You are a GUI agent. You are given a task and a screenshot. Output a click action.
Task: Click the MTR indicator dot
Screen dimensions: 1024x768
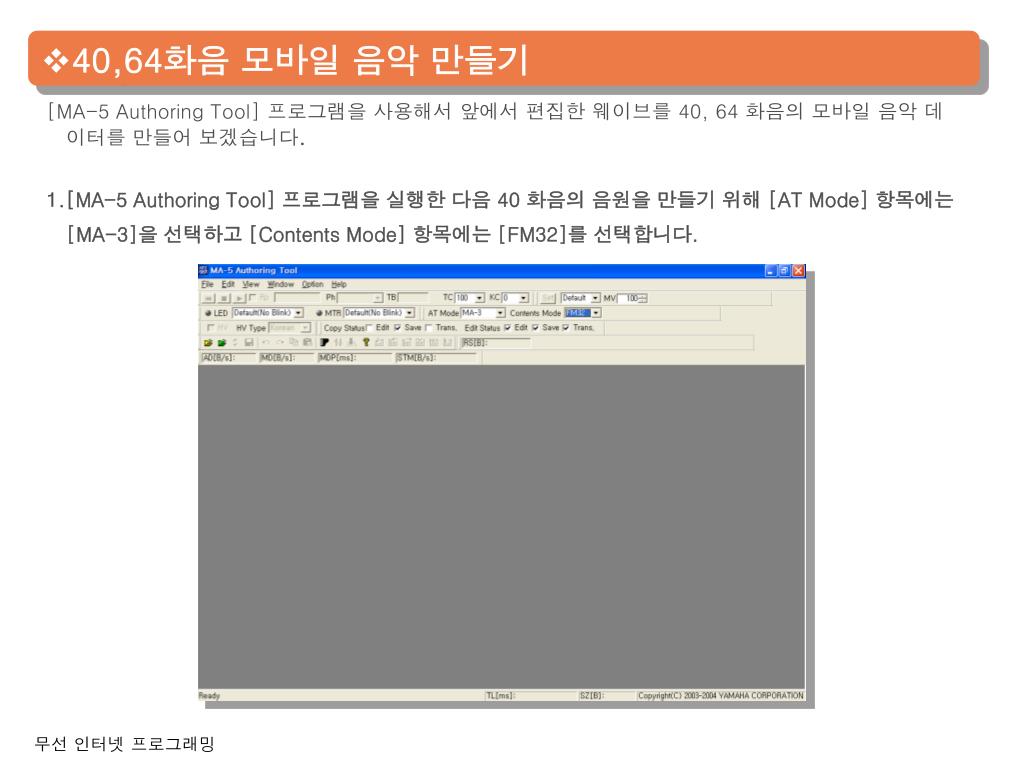[x=319, y=313]
